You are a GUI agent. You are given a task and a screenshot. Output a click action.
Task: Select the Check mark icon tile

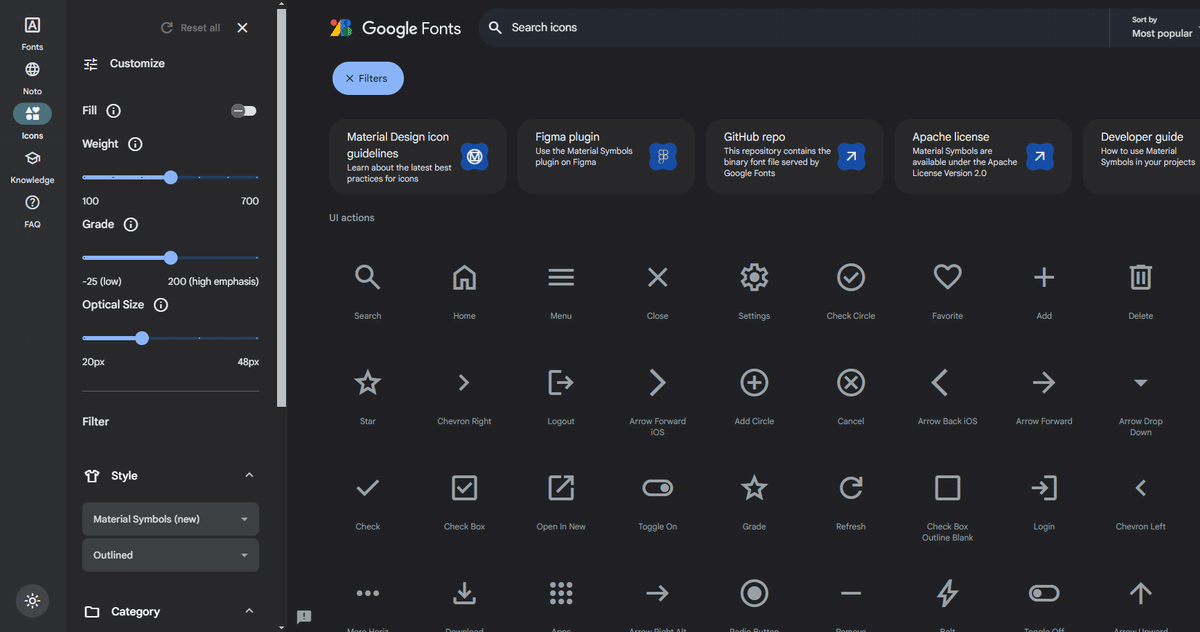click(x=368, y=500)
